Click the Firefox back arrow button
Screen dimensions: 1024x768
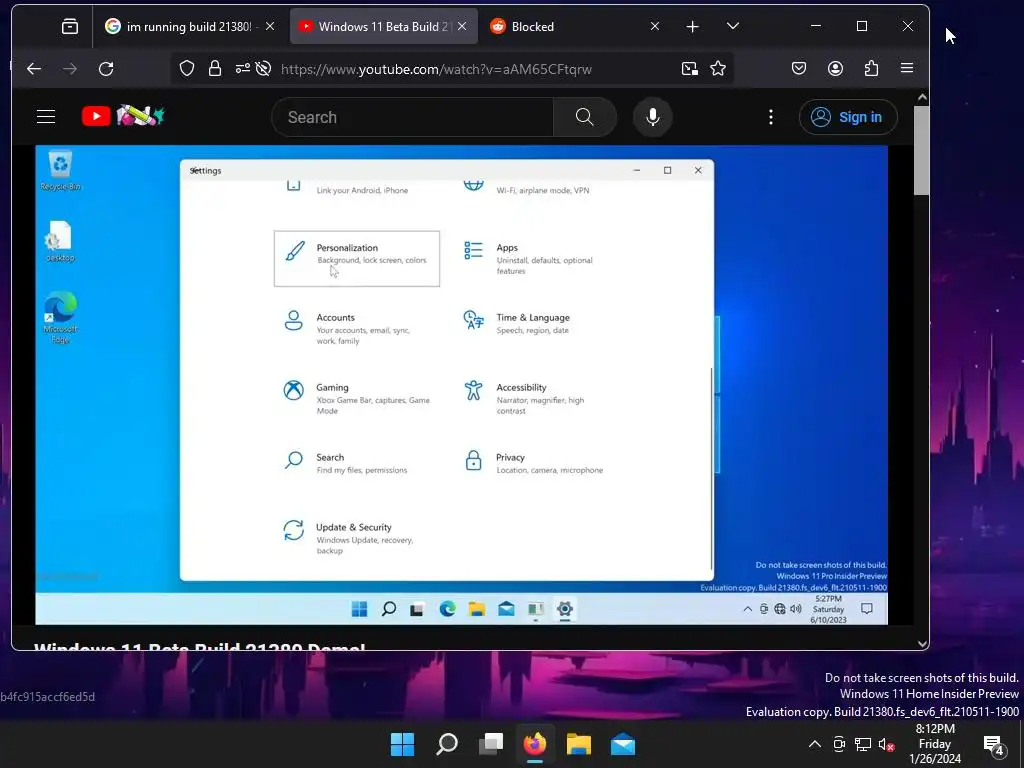(34, 69)
